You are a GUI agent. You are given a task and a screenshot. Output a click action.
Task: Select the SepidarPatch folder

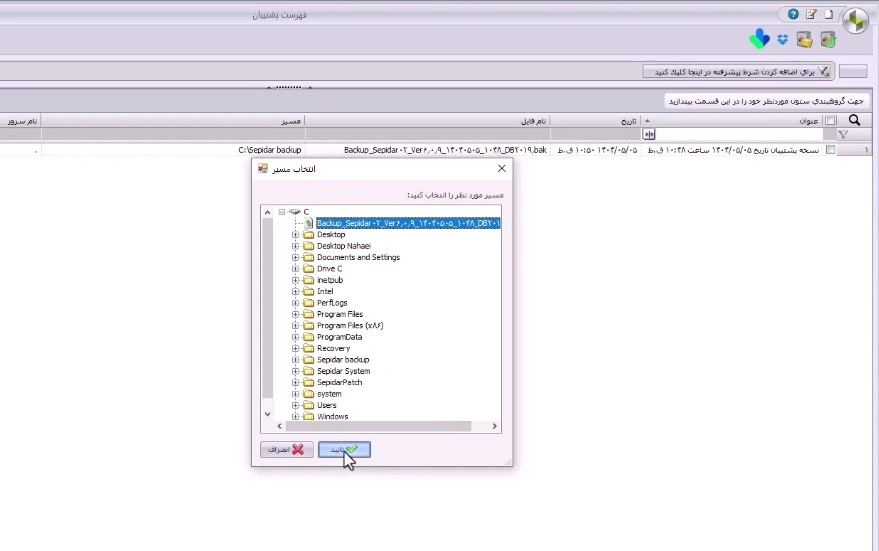pyautogui.click(x=339, y=382)
